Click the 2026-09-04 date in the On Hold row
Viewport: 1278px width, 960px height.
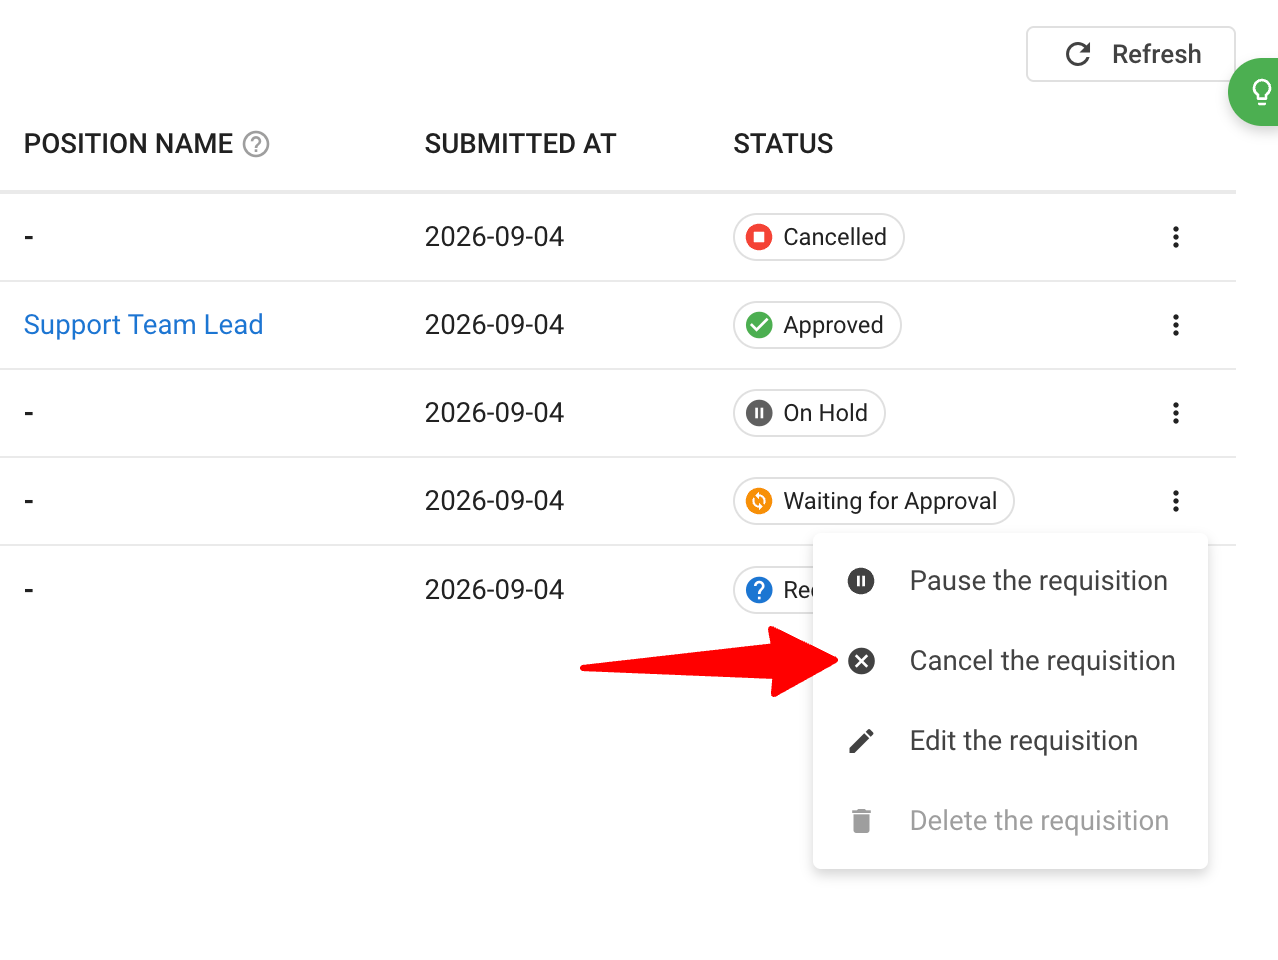(494, 413)
